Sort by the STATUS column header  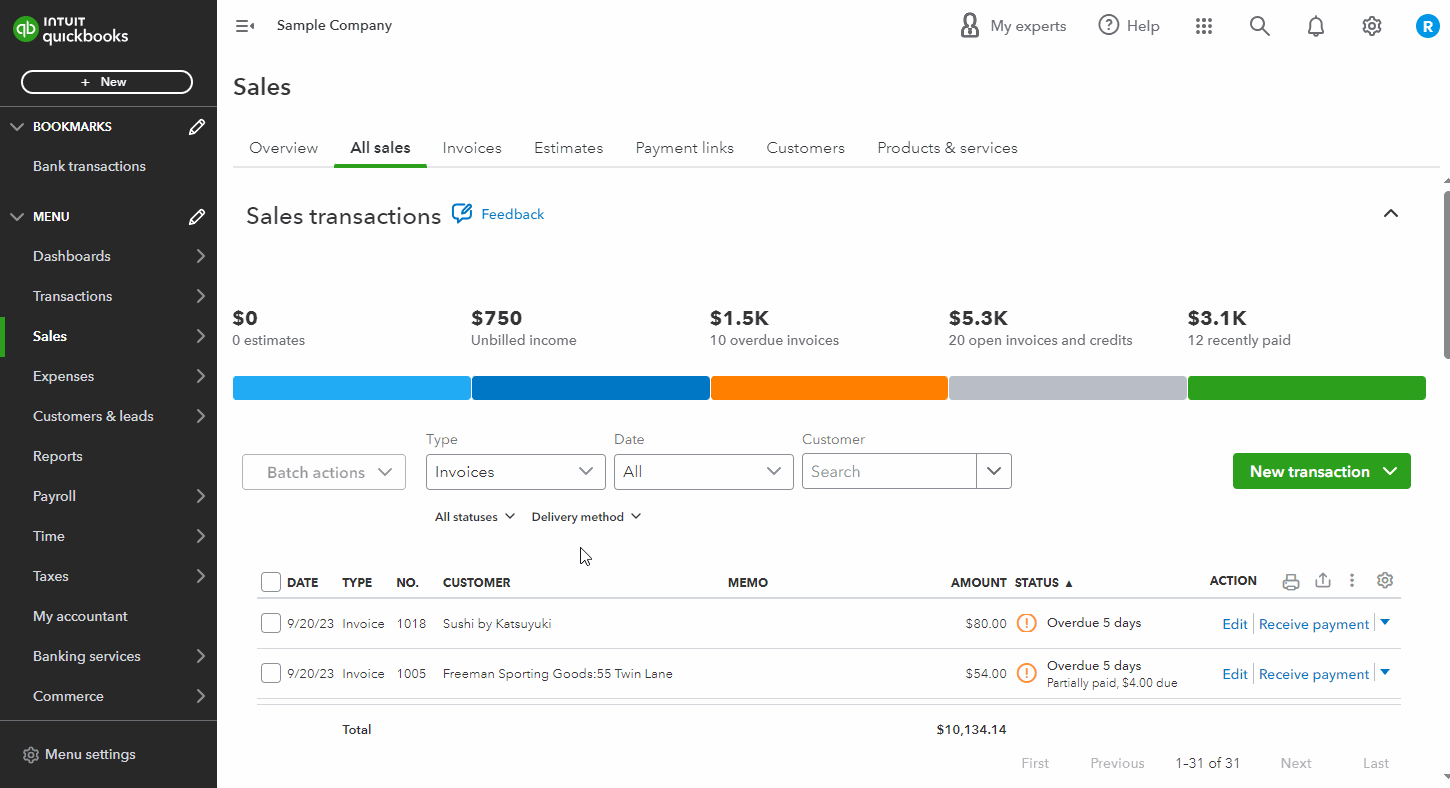tap(1043, 582)
